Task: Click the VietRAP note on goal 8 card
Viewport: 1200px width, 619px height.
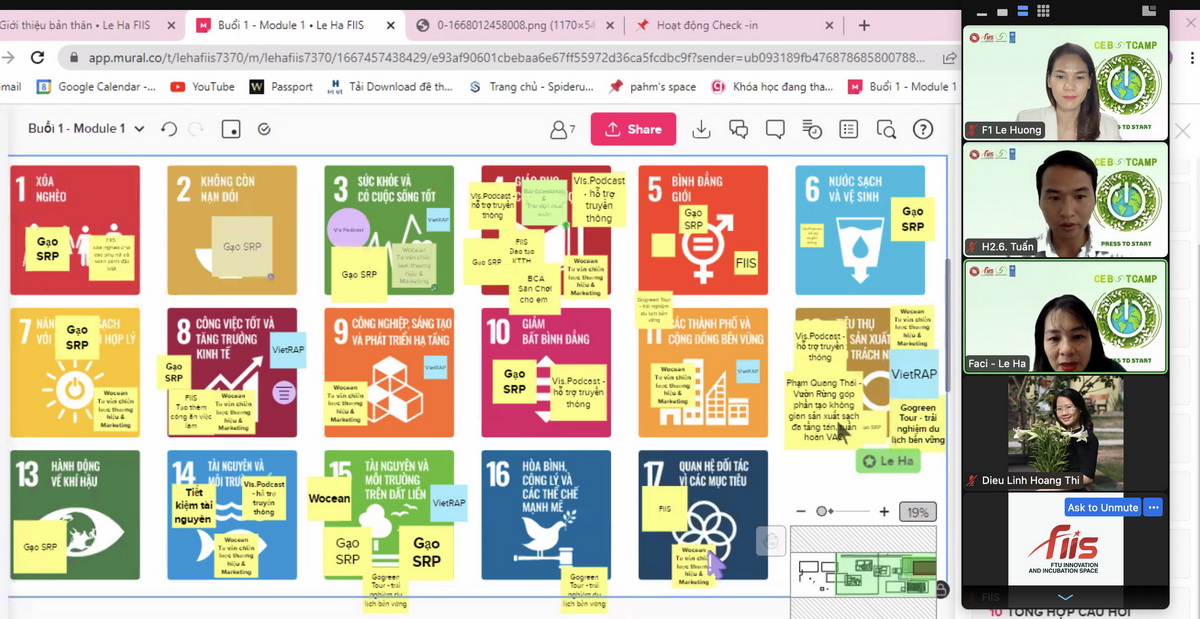Action: point(288,351)
